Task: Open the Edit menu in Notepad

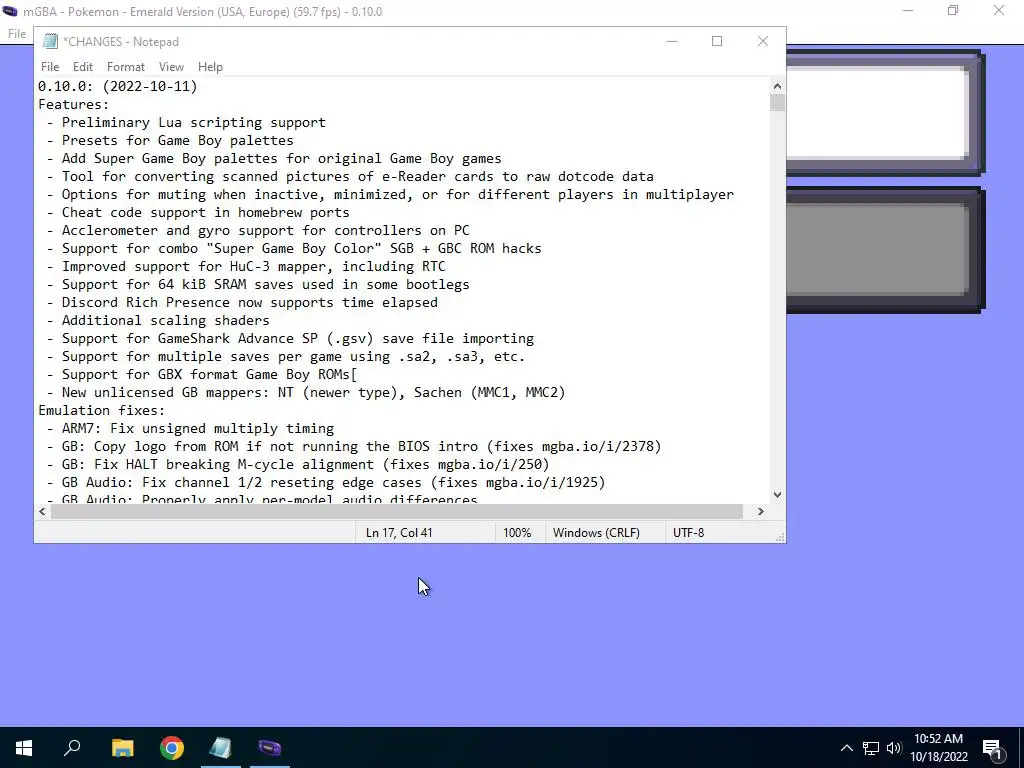Action: [x=82, y=67]
